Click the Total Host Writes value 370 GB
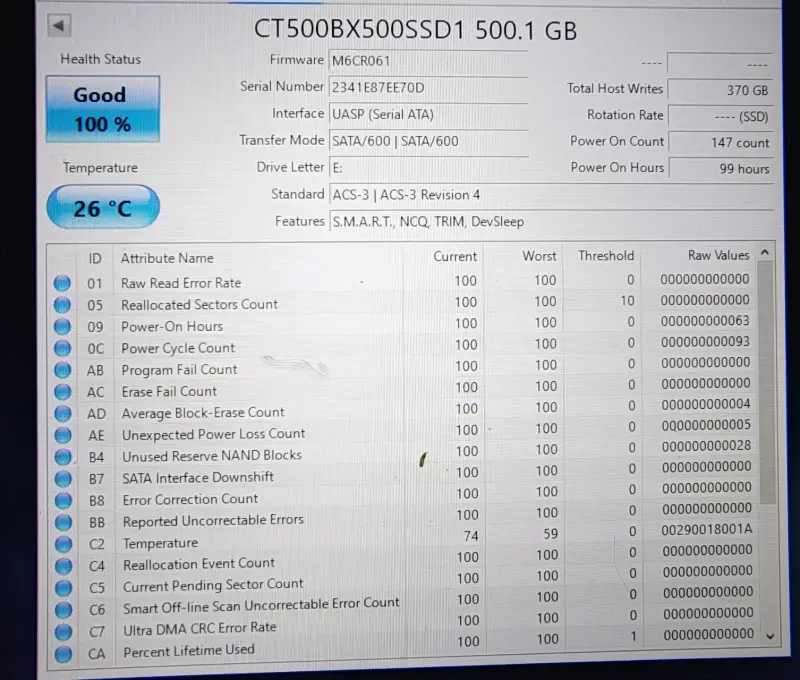The image size is (800, 680). tap(720, 90)
